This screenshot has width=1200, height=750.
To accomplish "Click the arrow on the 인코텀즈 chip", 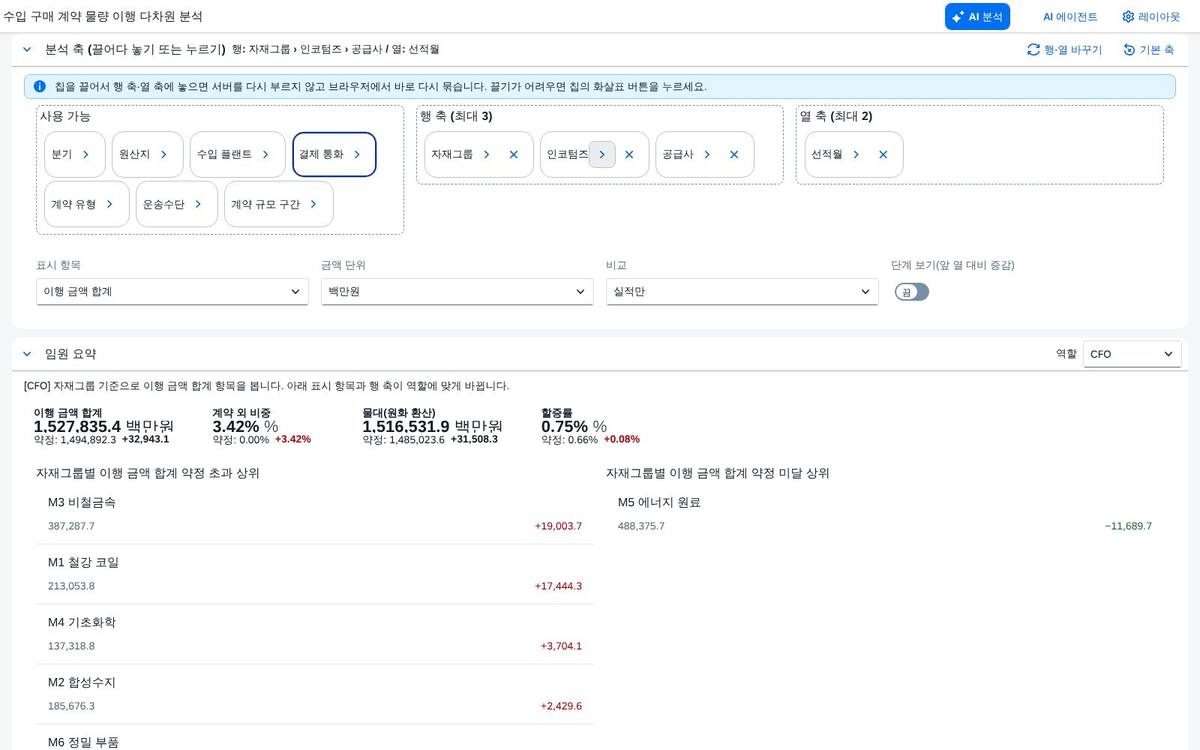I will click(x=602, y=155).
